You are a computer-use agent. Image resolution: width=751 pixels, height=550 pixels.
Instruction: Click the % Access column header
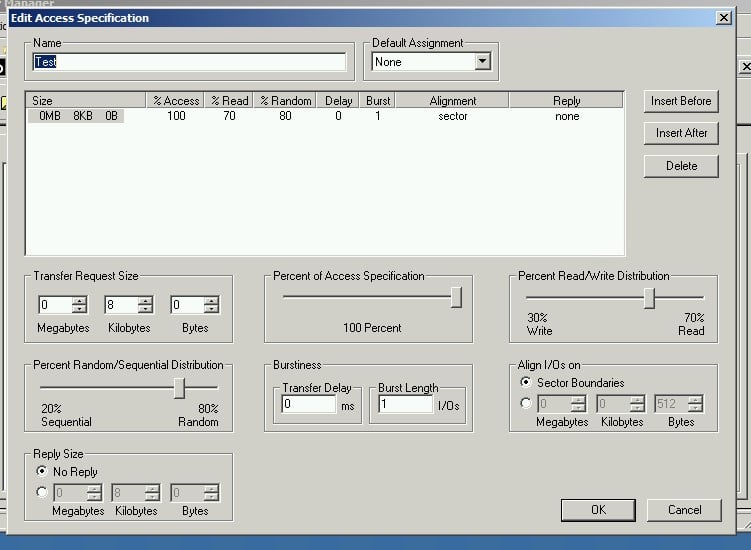175,101
